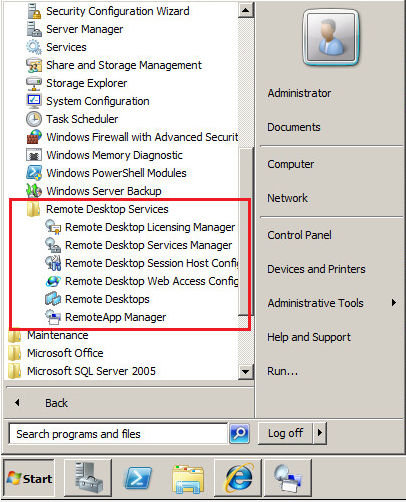Open the arrow next to Log off

tap(320, 433)
